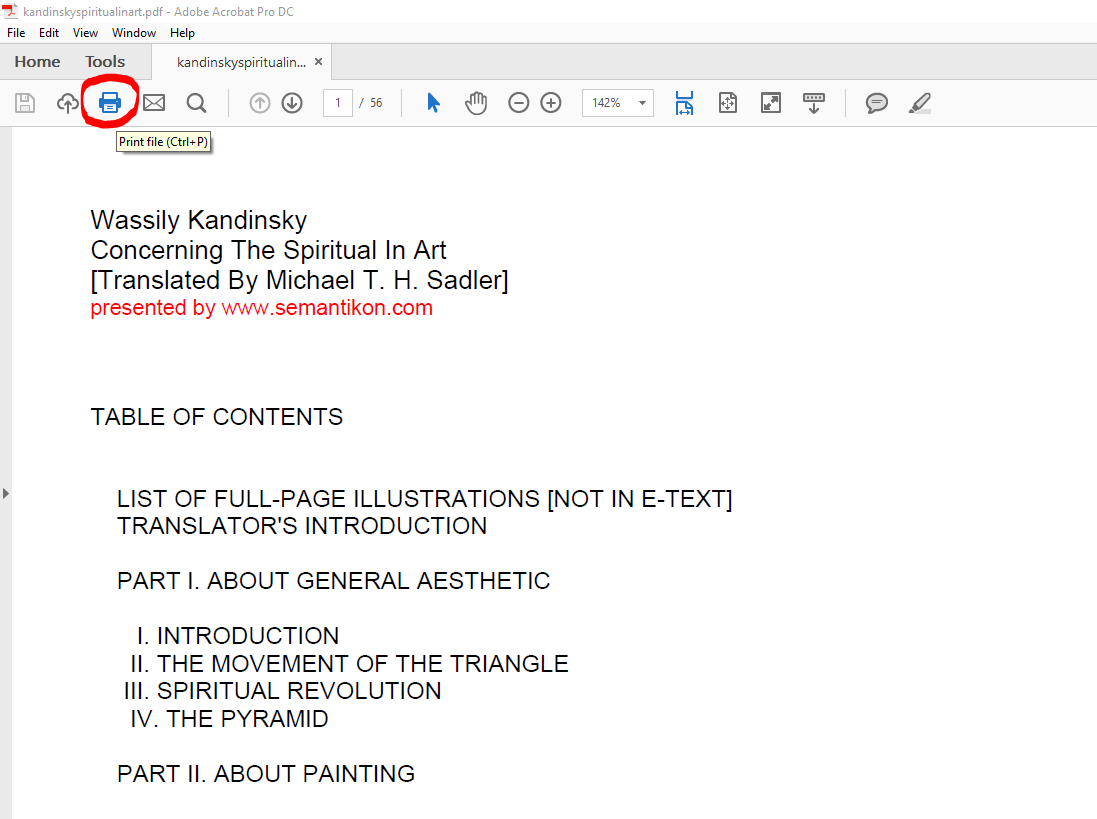The image size is (1097, 819).
Task: Click the www.semantikon.com link
Action: 327,308
